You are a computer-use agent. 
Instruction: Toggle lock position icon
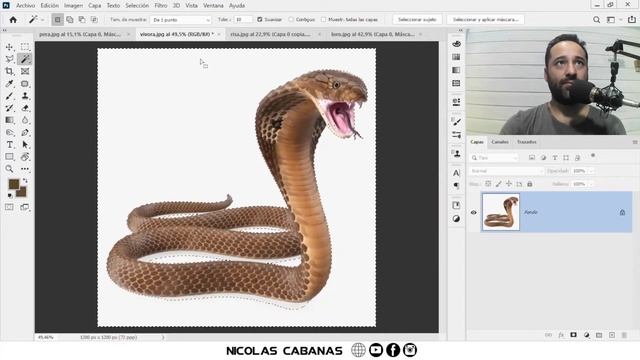pyautogui.click(x=509, y=184)
